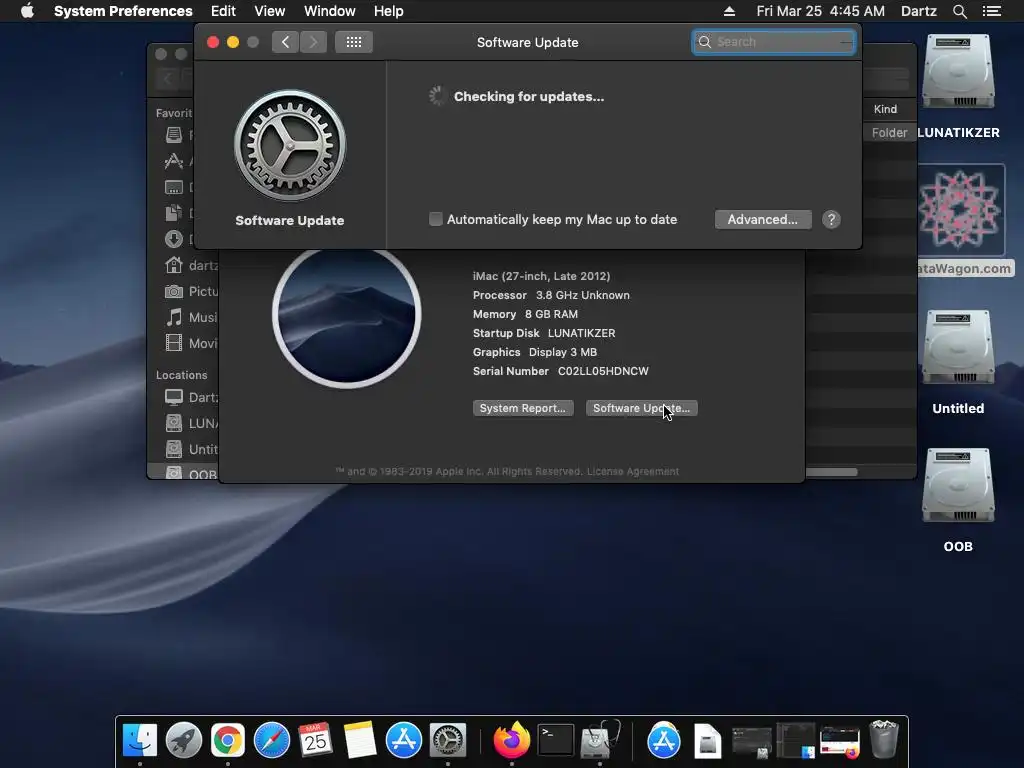
Task: Select the Downloads arrow icon in Finder sidebar
Action: click(174, 239)
